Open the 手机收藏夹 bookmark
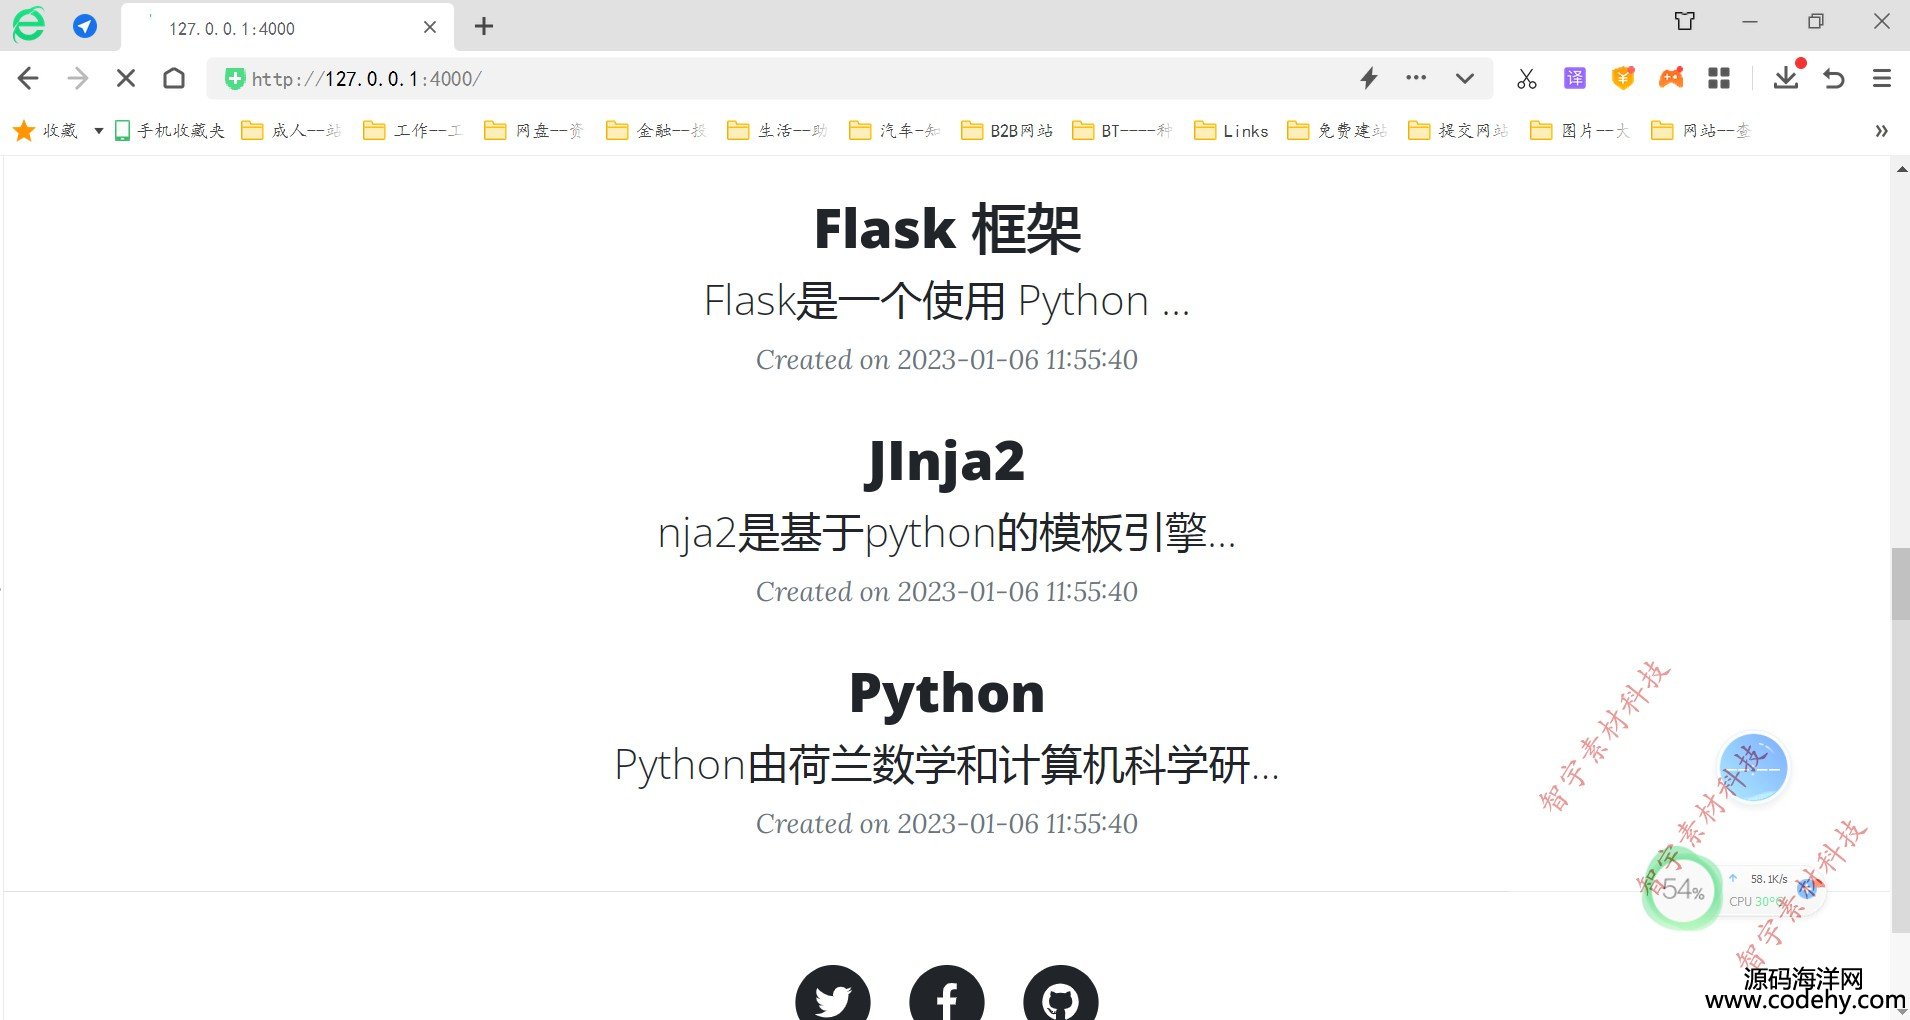The height and width of the screenshot is (1020, 1910). (x=170, y=131)
